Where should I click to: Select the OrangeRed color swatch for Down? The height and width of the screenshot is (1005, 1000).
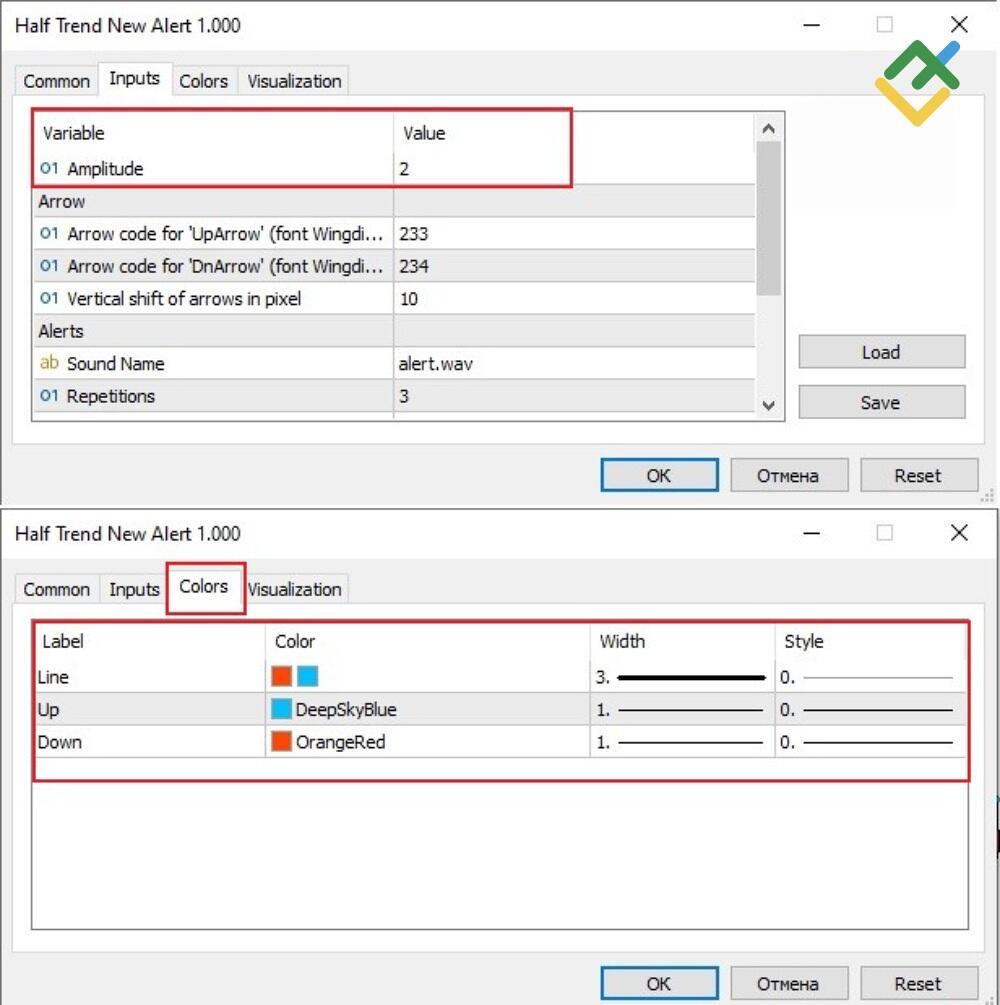[281, 742]
